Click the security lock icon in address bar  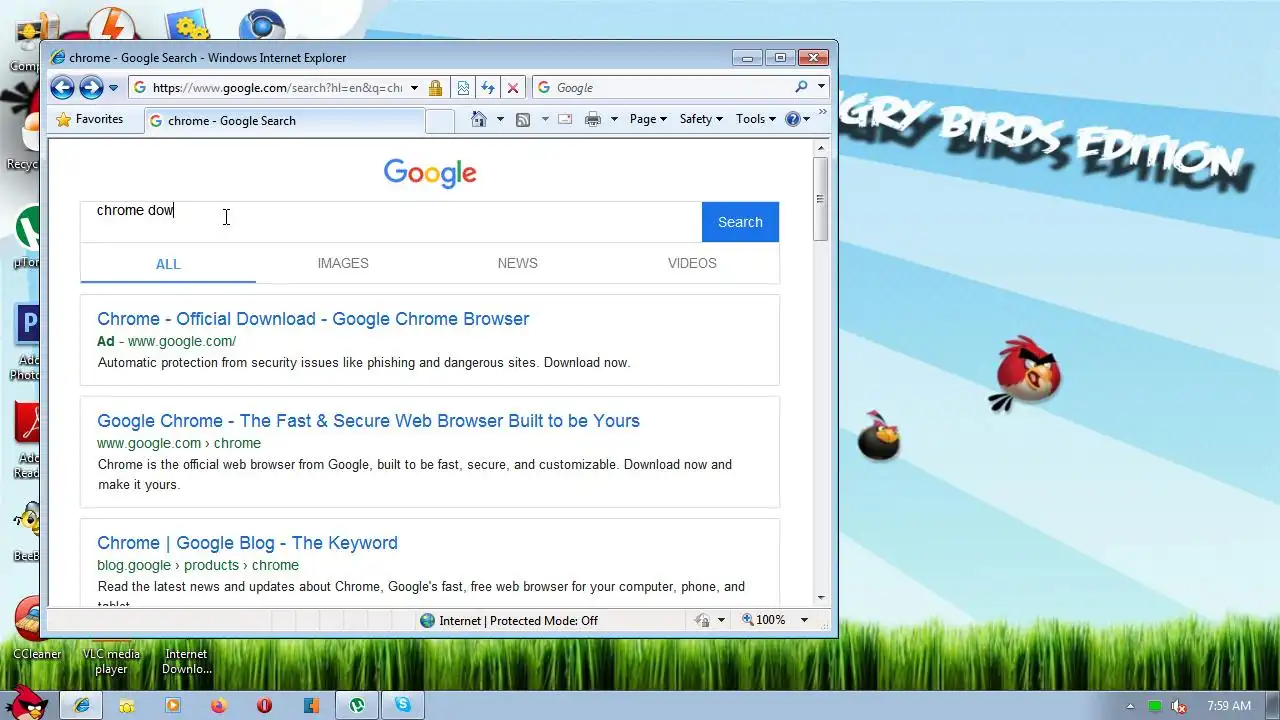tap(435, 88)
